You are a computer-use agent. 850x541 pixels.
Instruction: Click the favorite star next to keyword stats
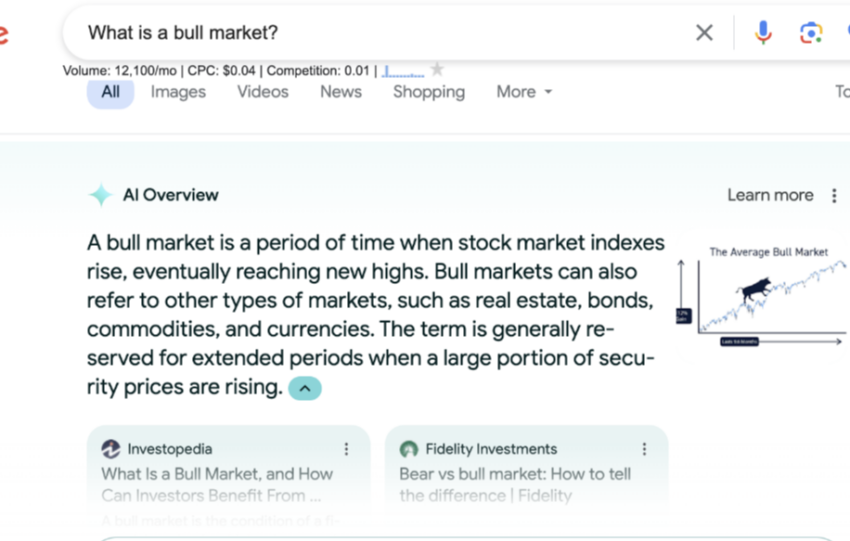tap(437, 69)
